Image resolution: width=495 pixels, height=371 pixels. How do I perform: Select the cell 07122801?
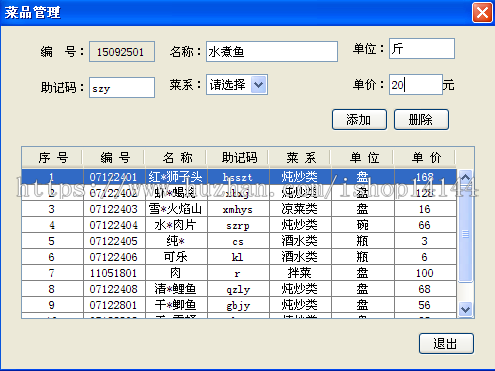114,305
